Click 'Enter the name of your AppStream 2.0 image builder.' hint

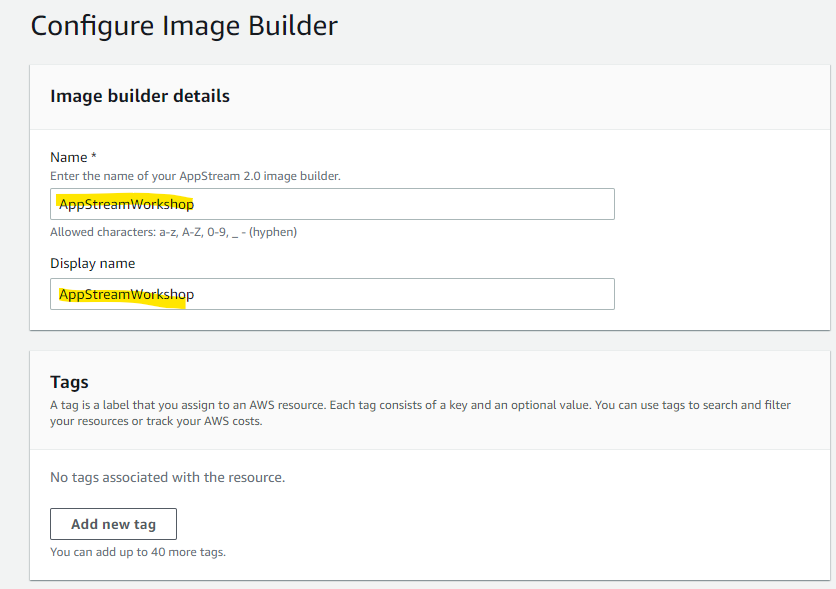pos(195,176)
